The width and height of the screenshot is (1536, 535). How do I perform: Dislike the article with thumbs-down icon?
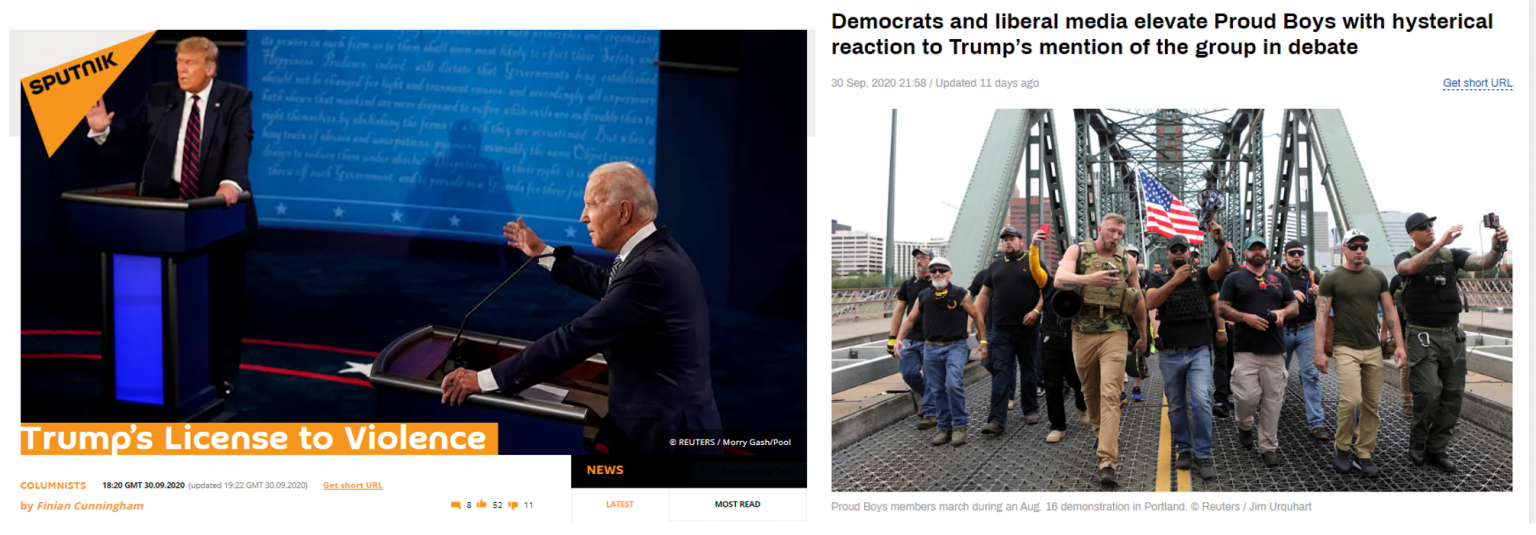tap(513, 505)
